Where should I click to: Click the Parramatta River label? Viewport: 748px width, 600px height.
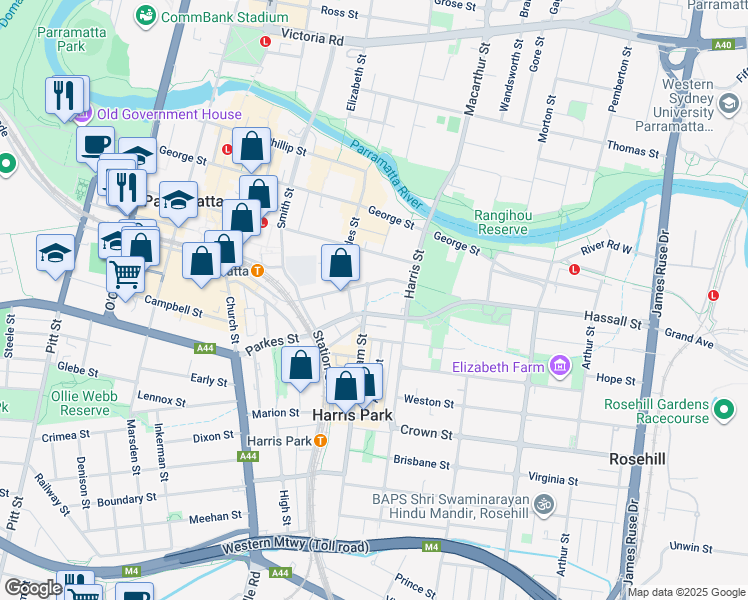click(x=386, y=175)
